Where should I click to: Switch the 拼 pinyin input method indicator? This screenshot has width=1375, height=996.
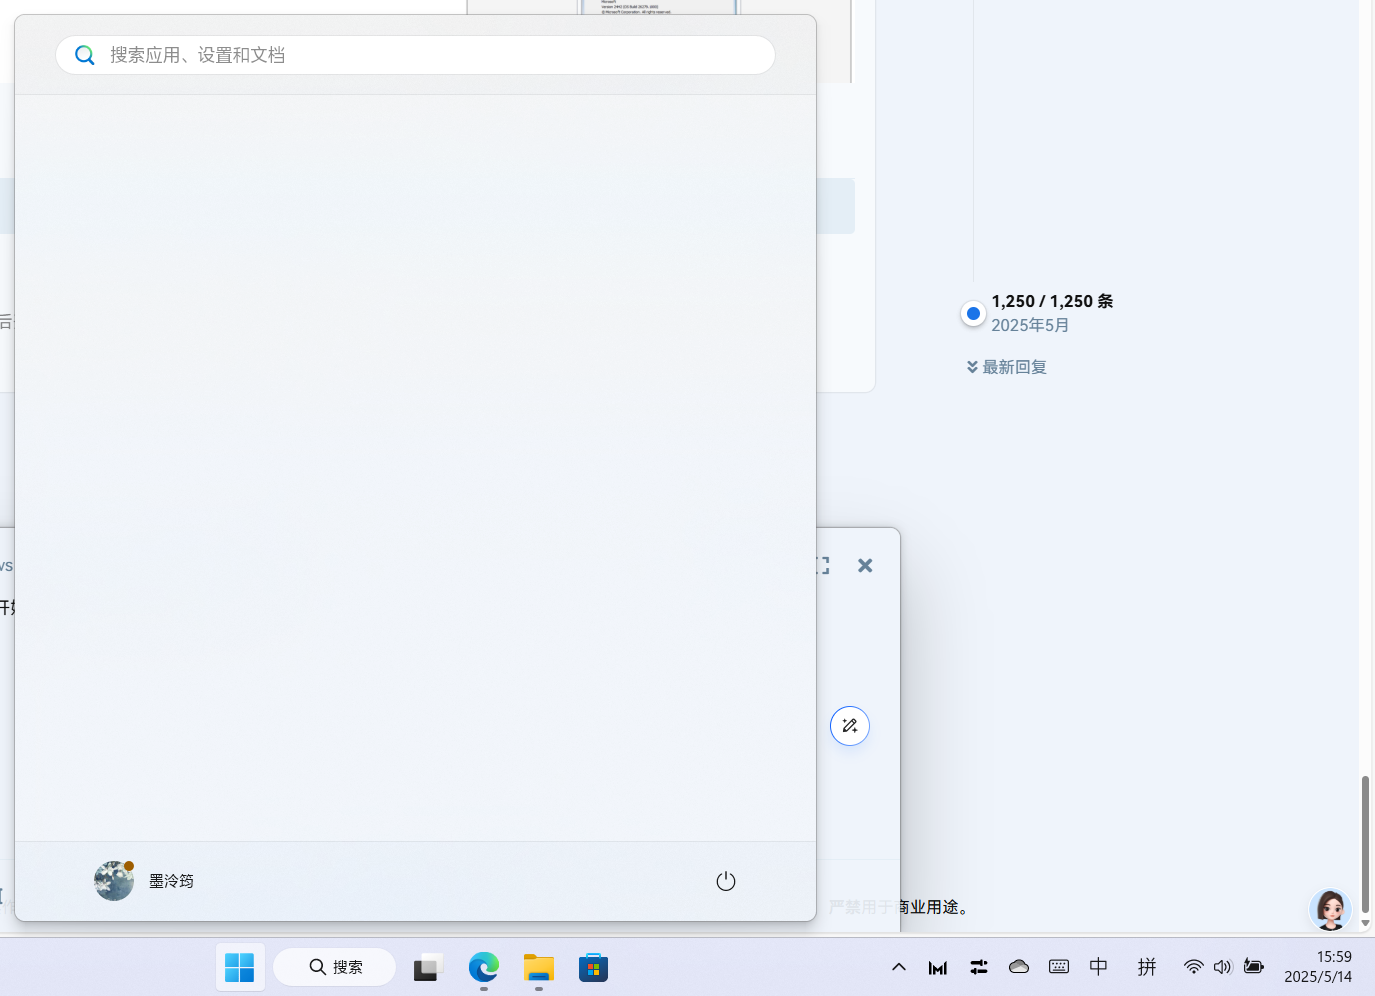[x=1147, y=966]
